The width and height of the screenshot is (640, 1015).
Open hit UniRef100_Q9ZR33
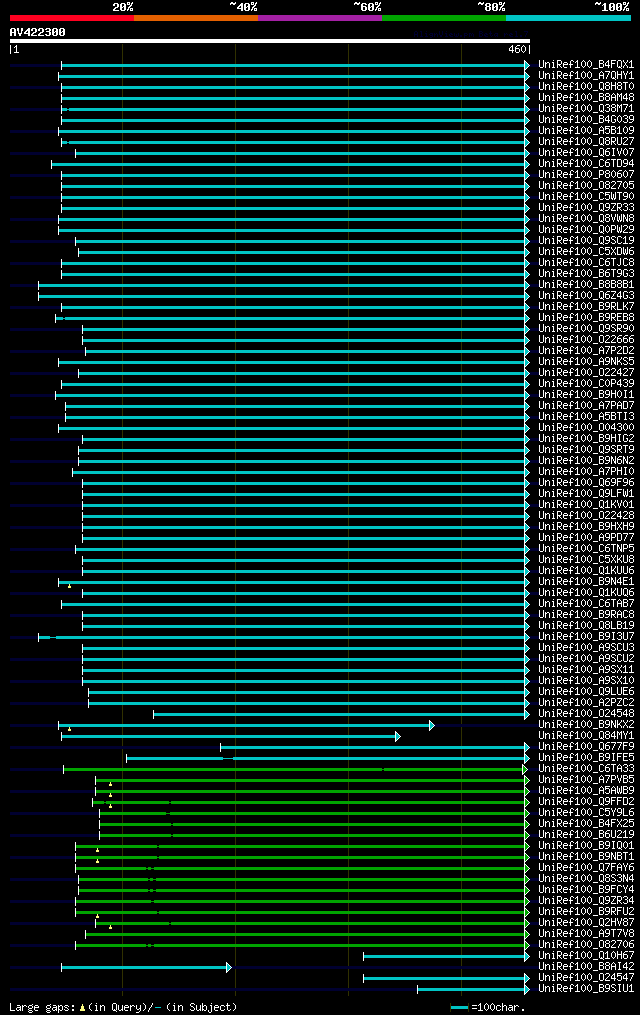[586, 208]
